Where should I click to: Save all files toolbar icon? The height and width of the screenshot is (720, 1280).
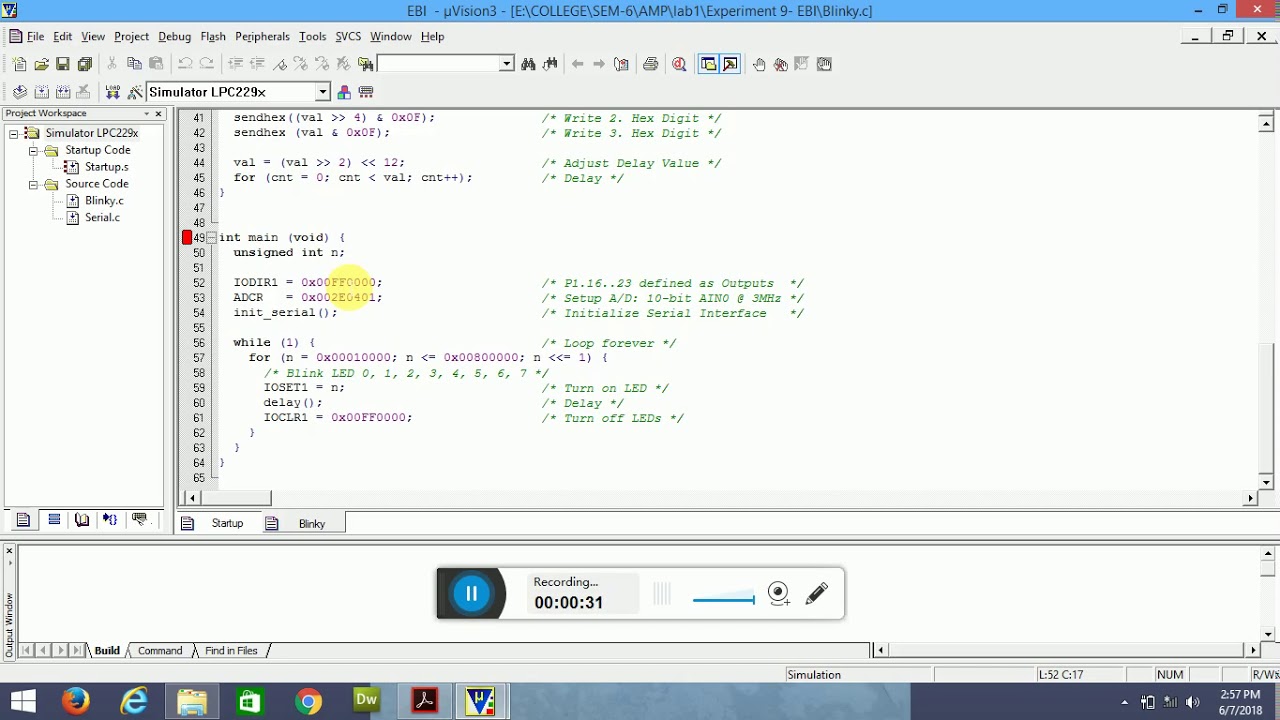click(84, 64)
